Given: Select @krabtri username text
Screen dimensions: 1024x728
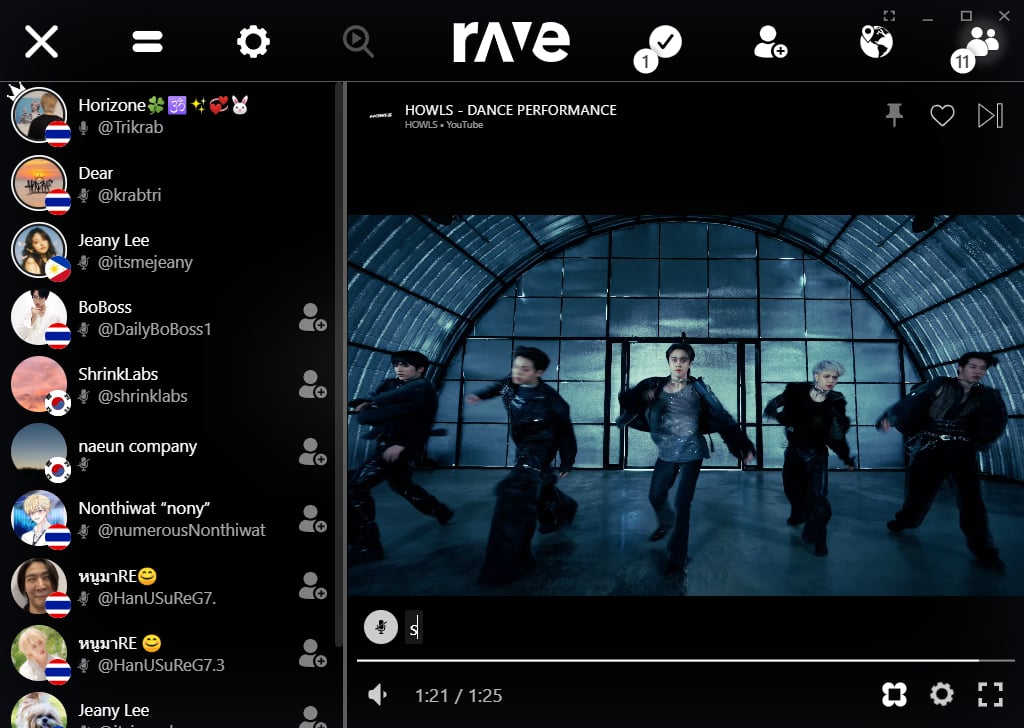Looking at the screenshot, I should tap(129, 195).
